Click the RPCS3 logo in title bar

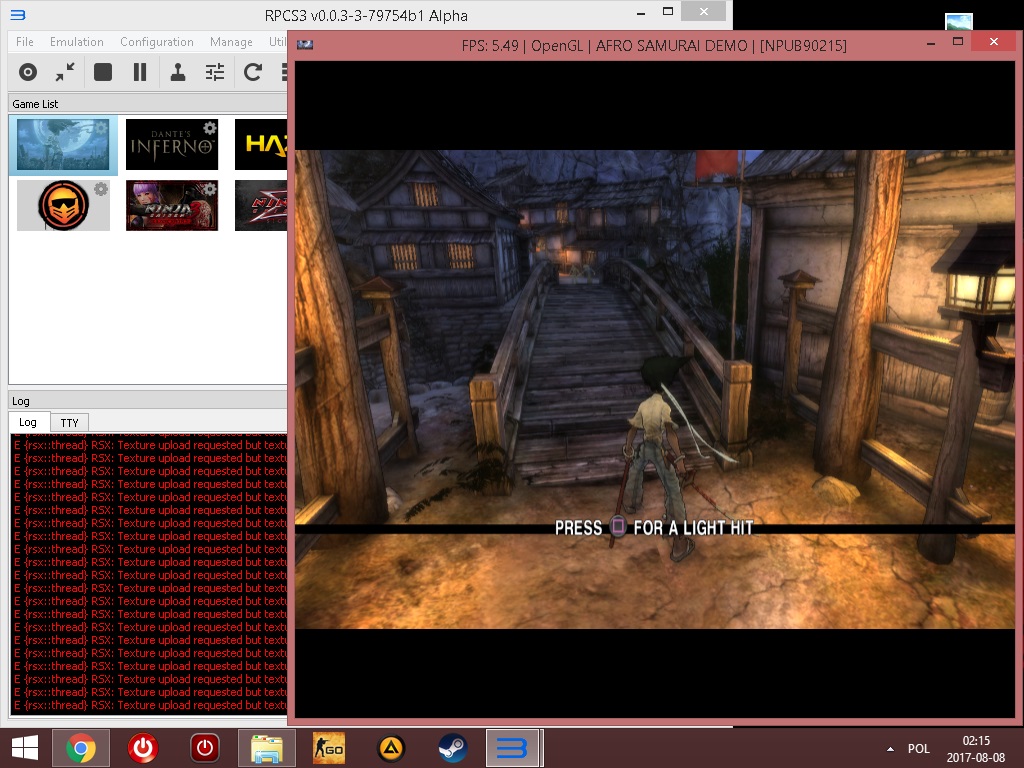pos(18,14)
